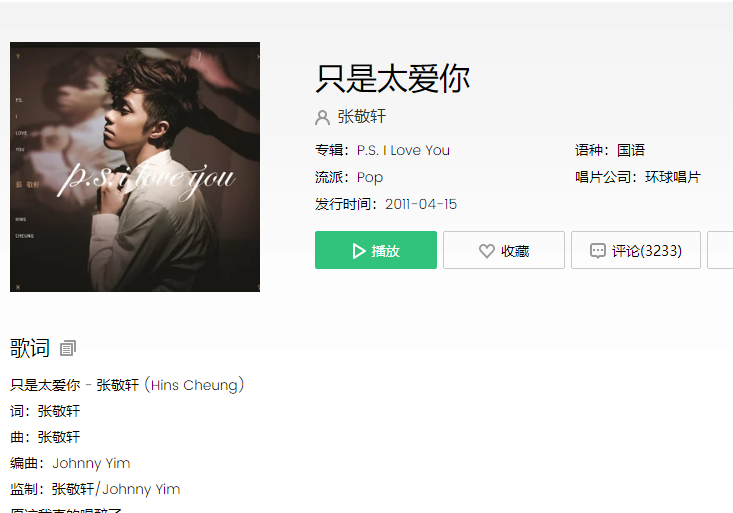Image resolution: width=733 pixels, height=513 pixels.
Task: Click the artist person icon
Action: click(323, 117)
